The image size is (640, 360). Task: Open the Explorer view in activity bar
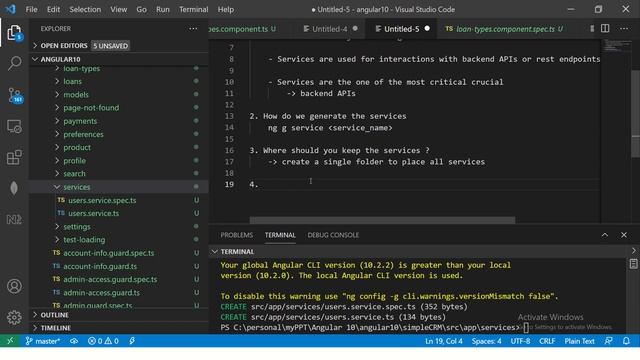click(x=14, y=33)
